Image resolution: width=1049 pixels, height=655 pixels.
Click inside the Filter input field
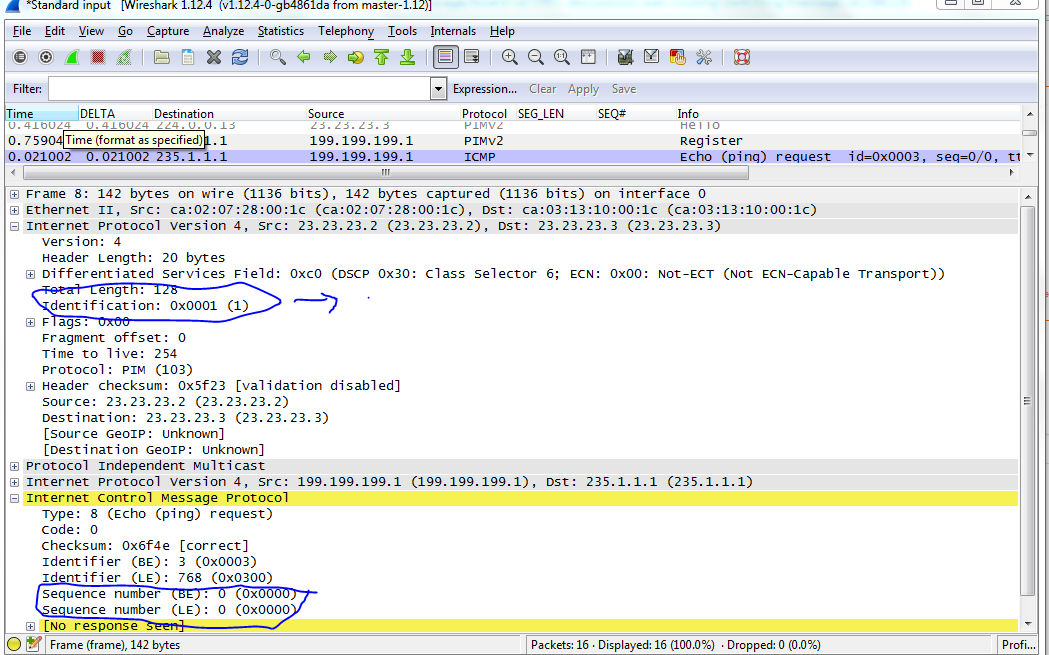tap(230, 89)
